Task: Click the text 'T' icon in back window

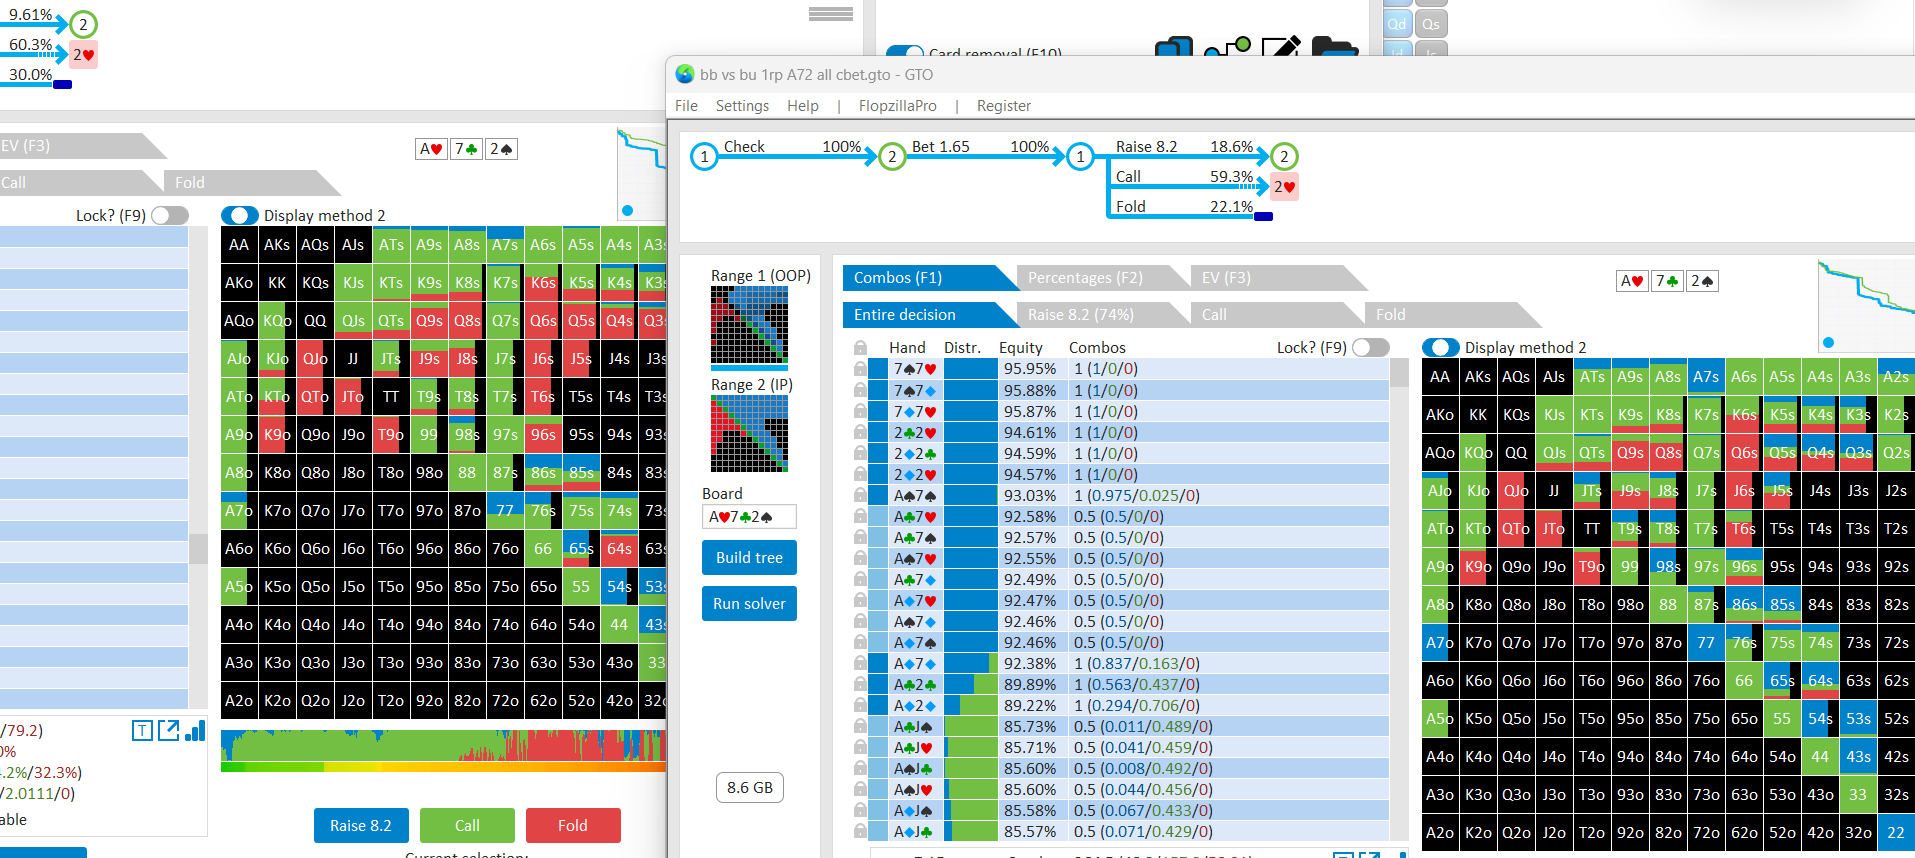Action: point(142,731)
